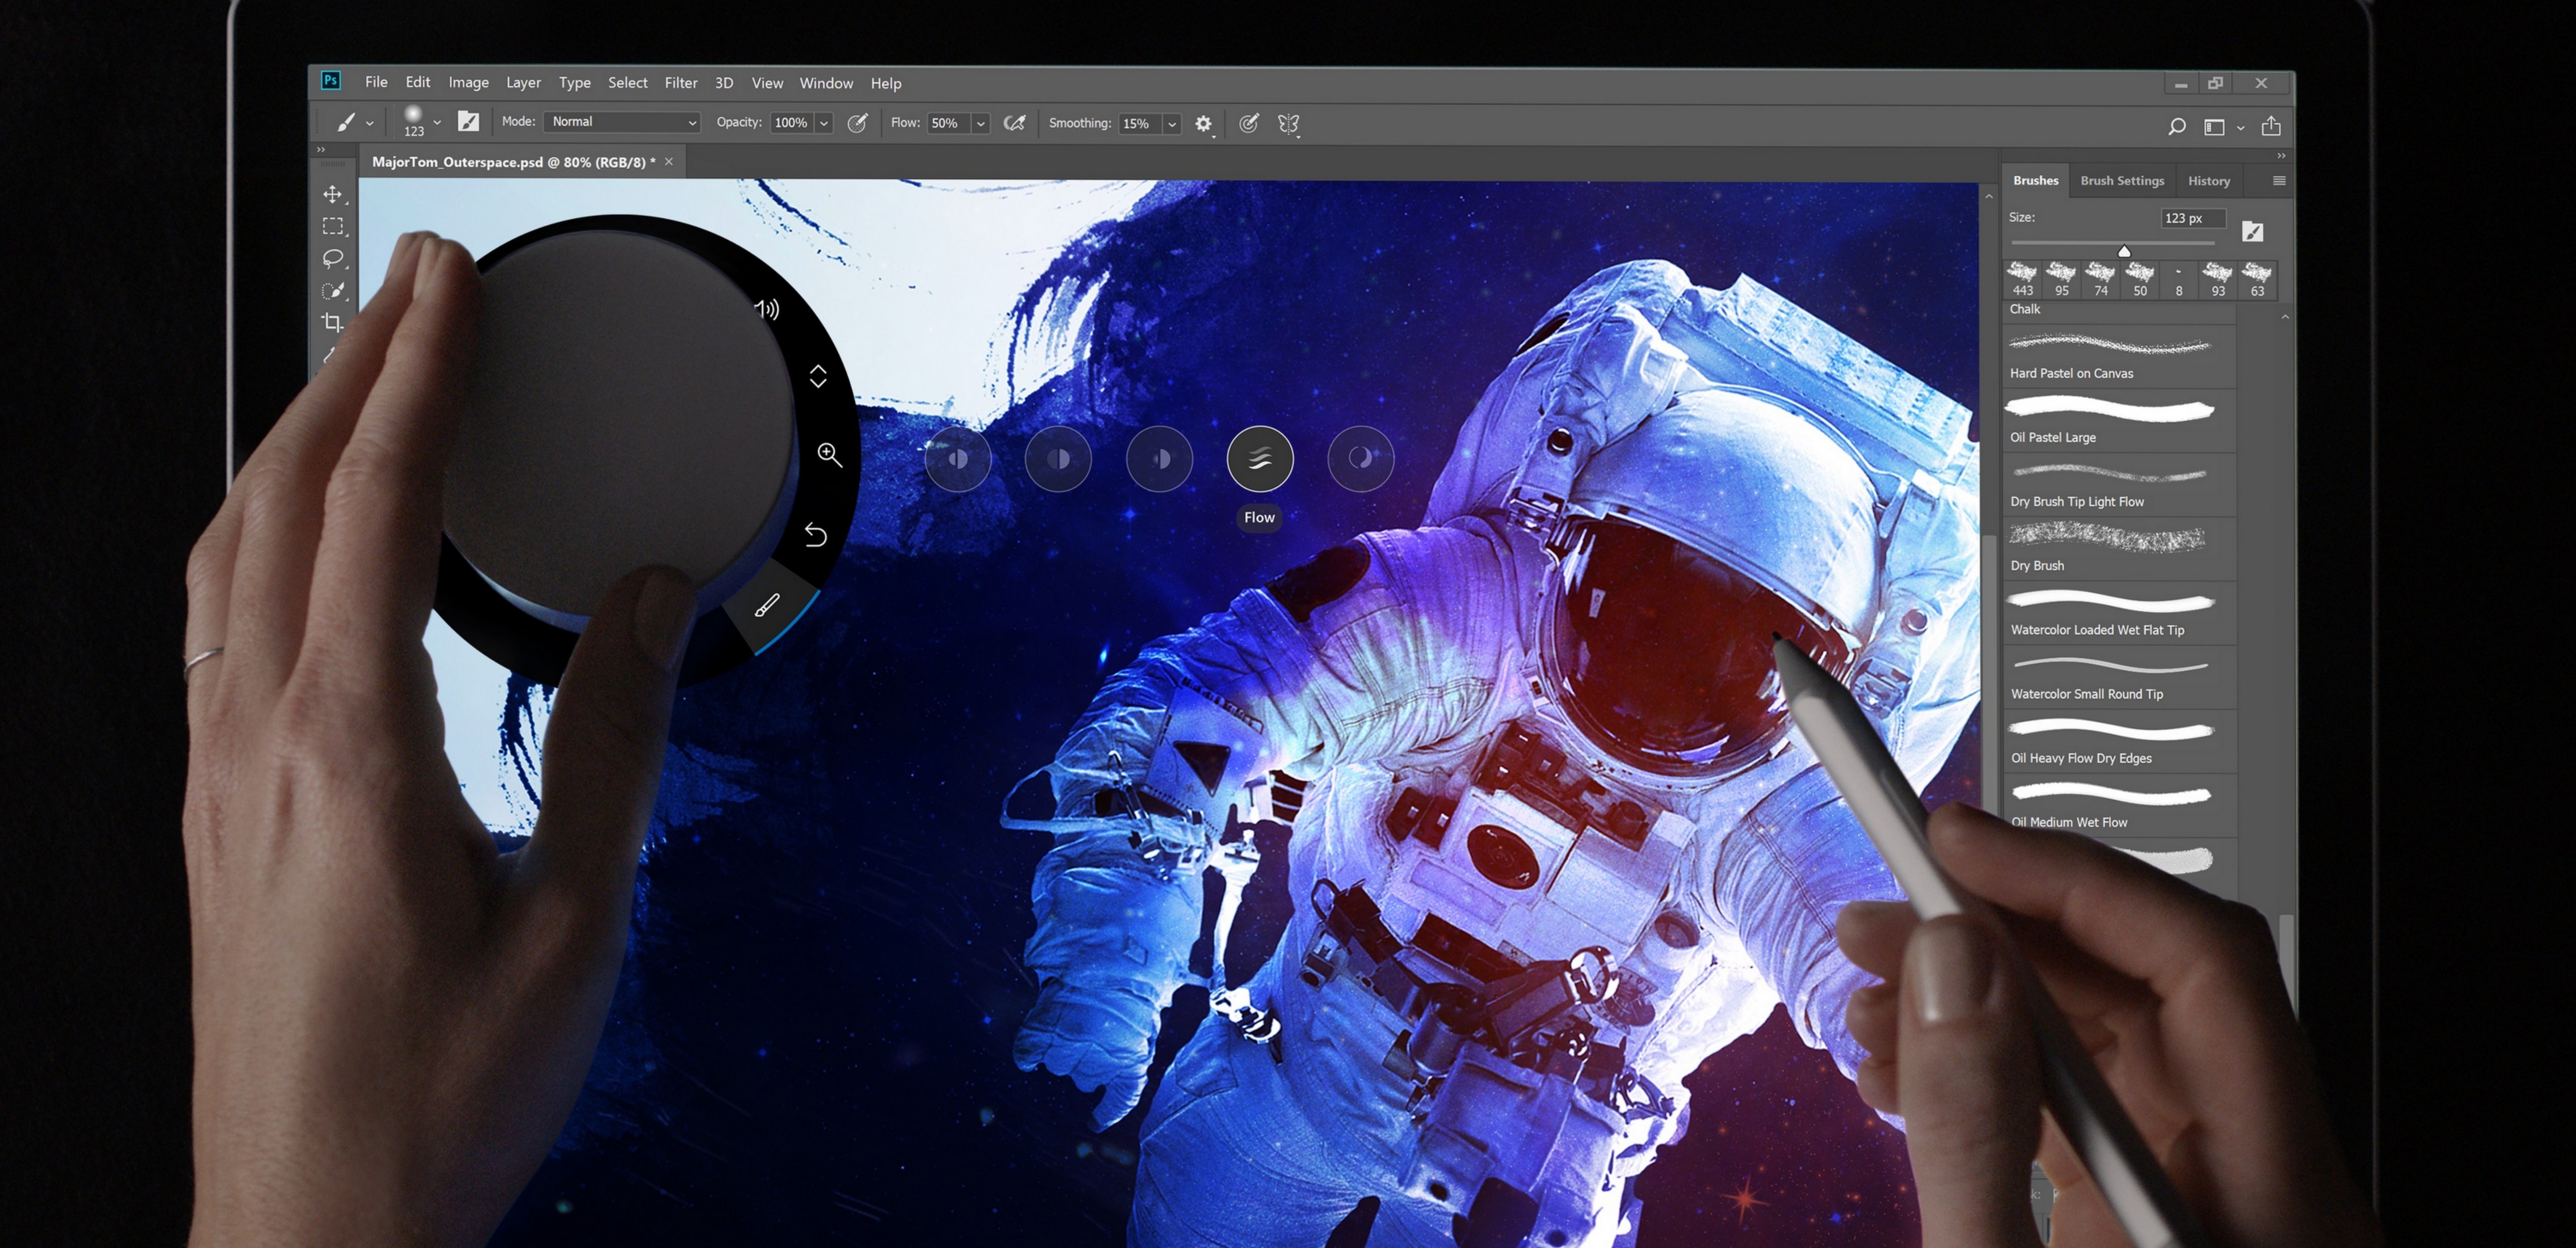2576x1248 pixels.
Task: Select the Oil Heavy Flow Dry Edges brush
Action: point(2120,741)
